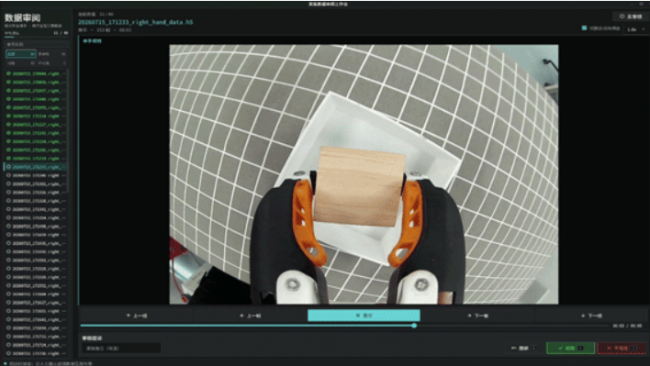
Task: Step back using the far-left previous button
Action: click(136, 315)
